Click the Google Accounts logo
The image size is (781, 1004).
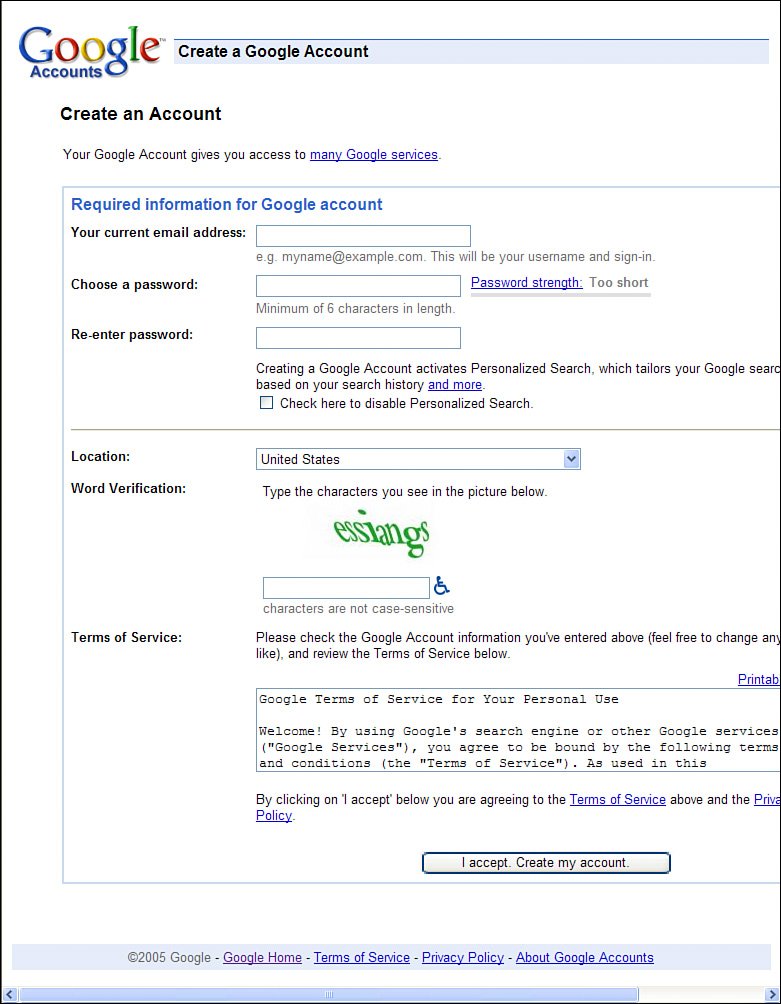90,53
